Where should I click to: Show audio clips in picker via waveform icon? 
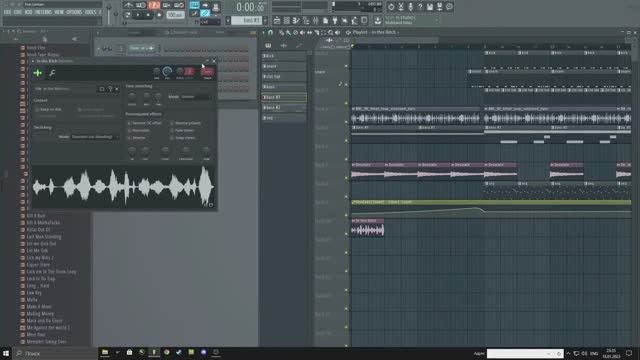284,45
